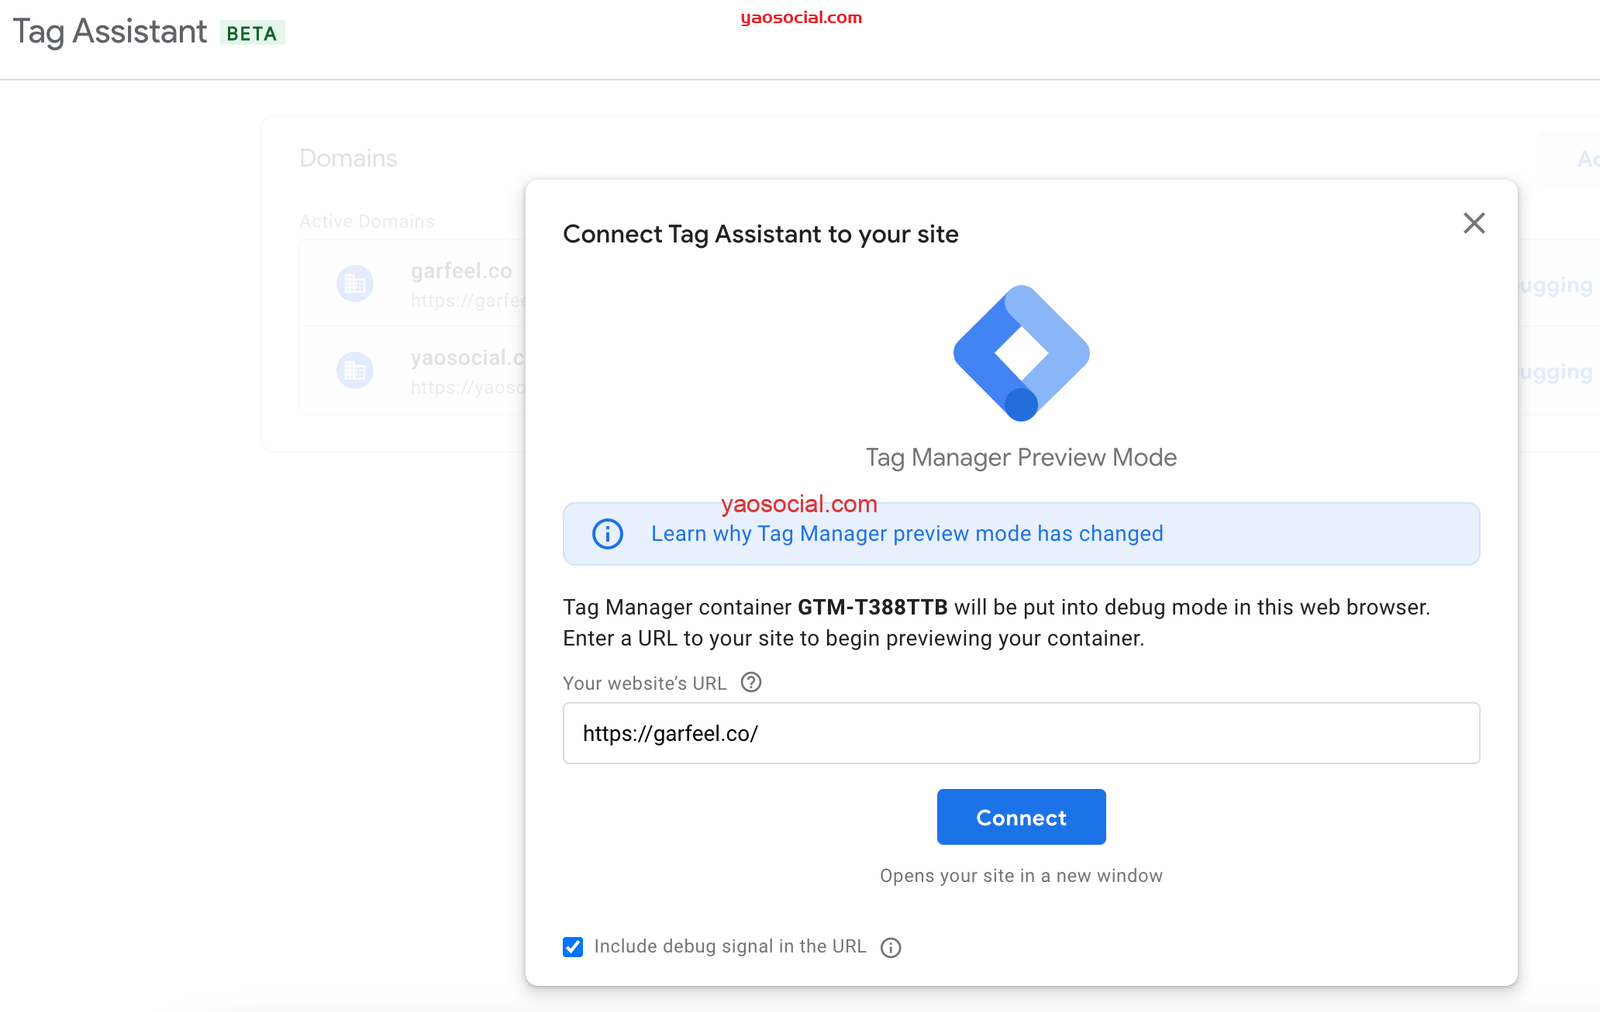
Task: Uncheck Include debug signal in the URL
Action: coord(573,947)
